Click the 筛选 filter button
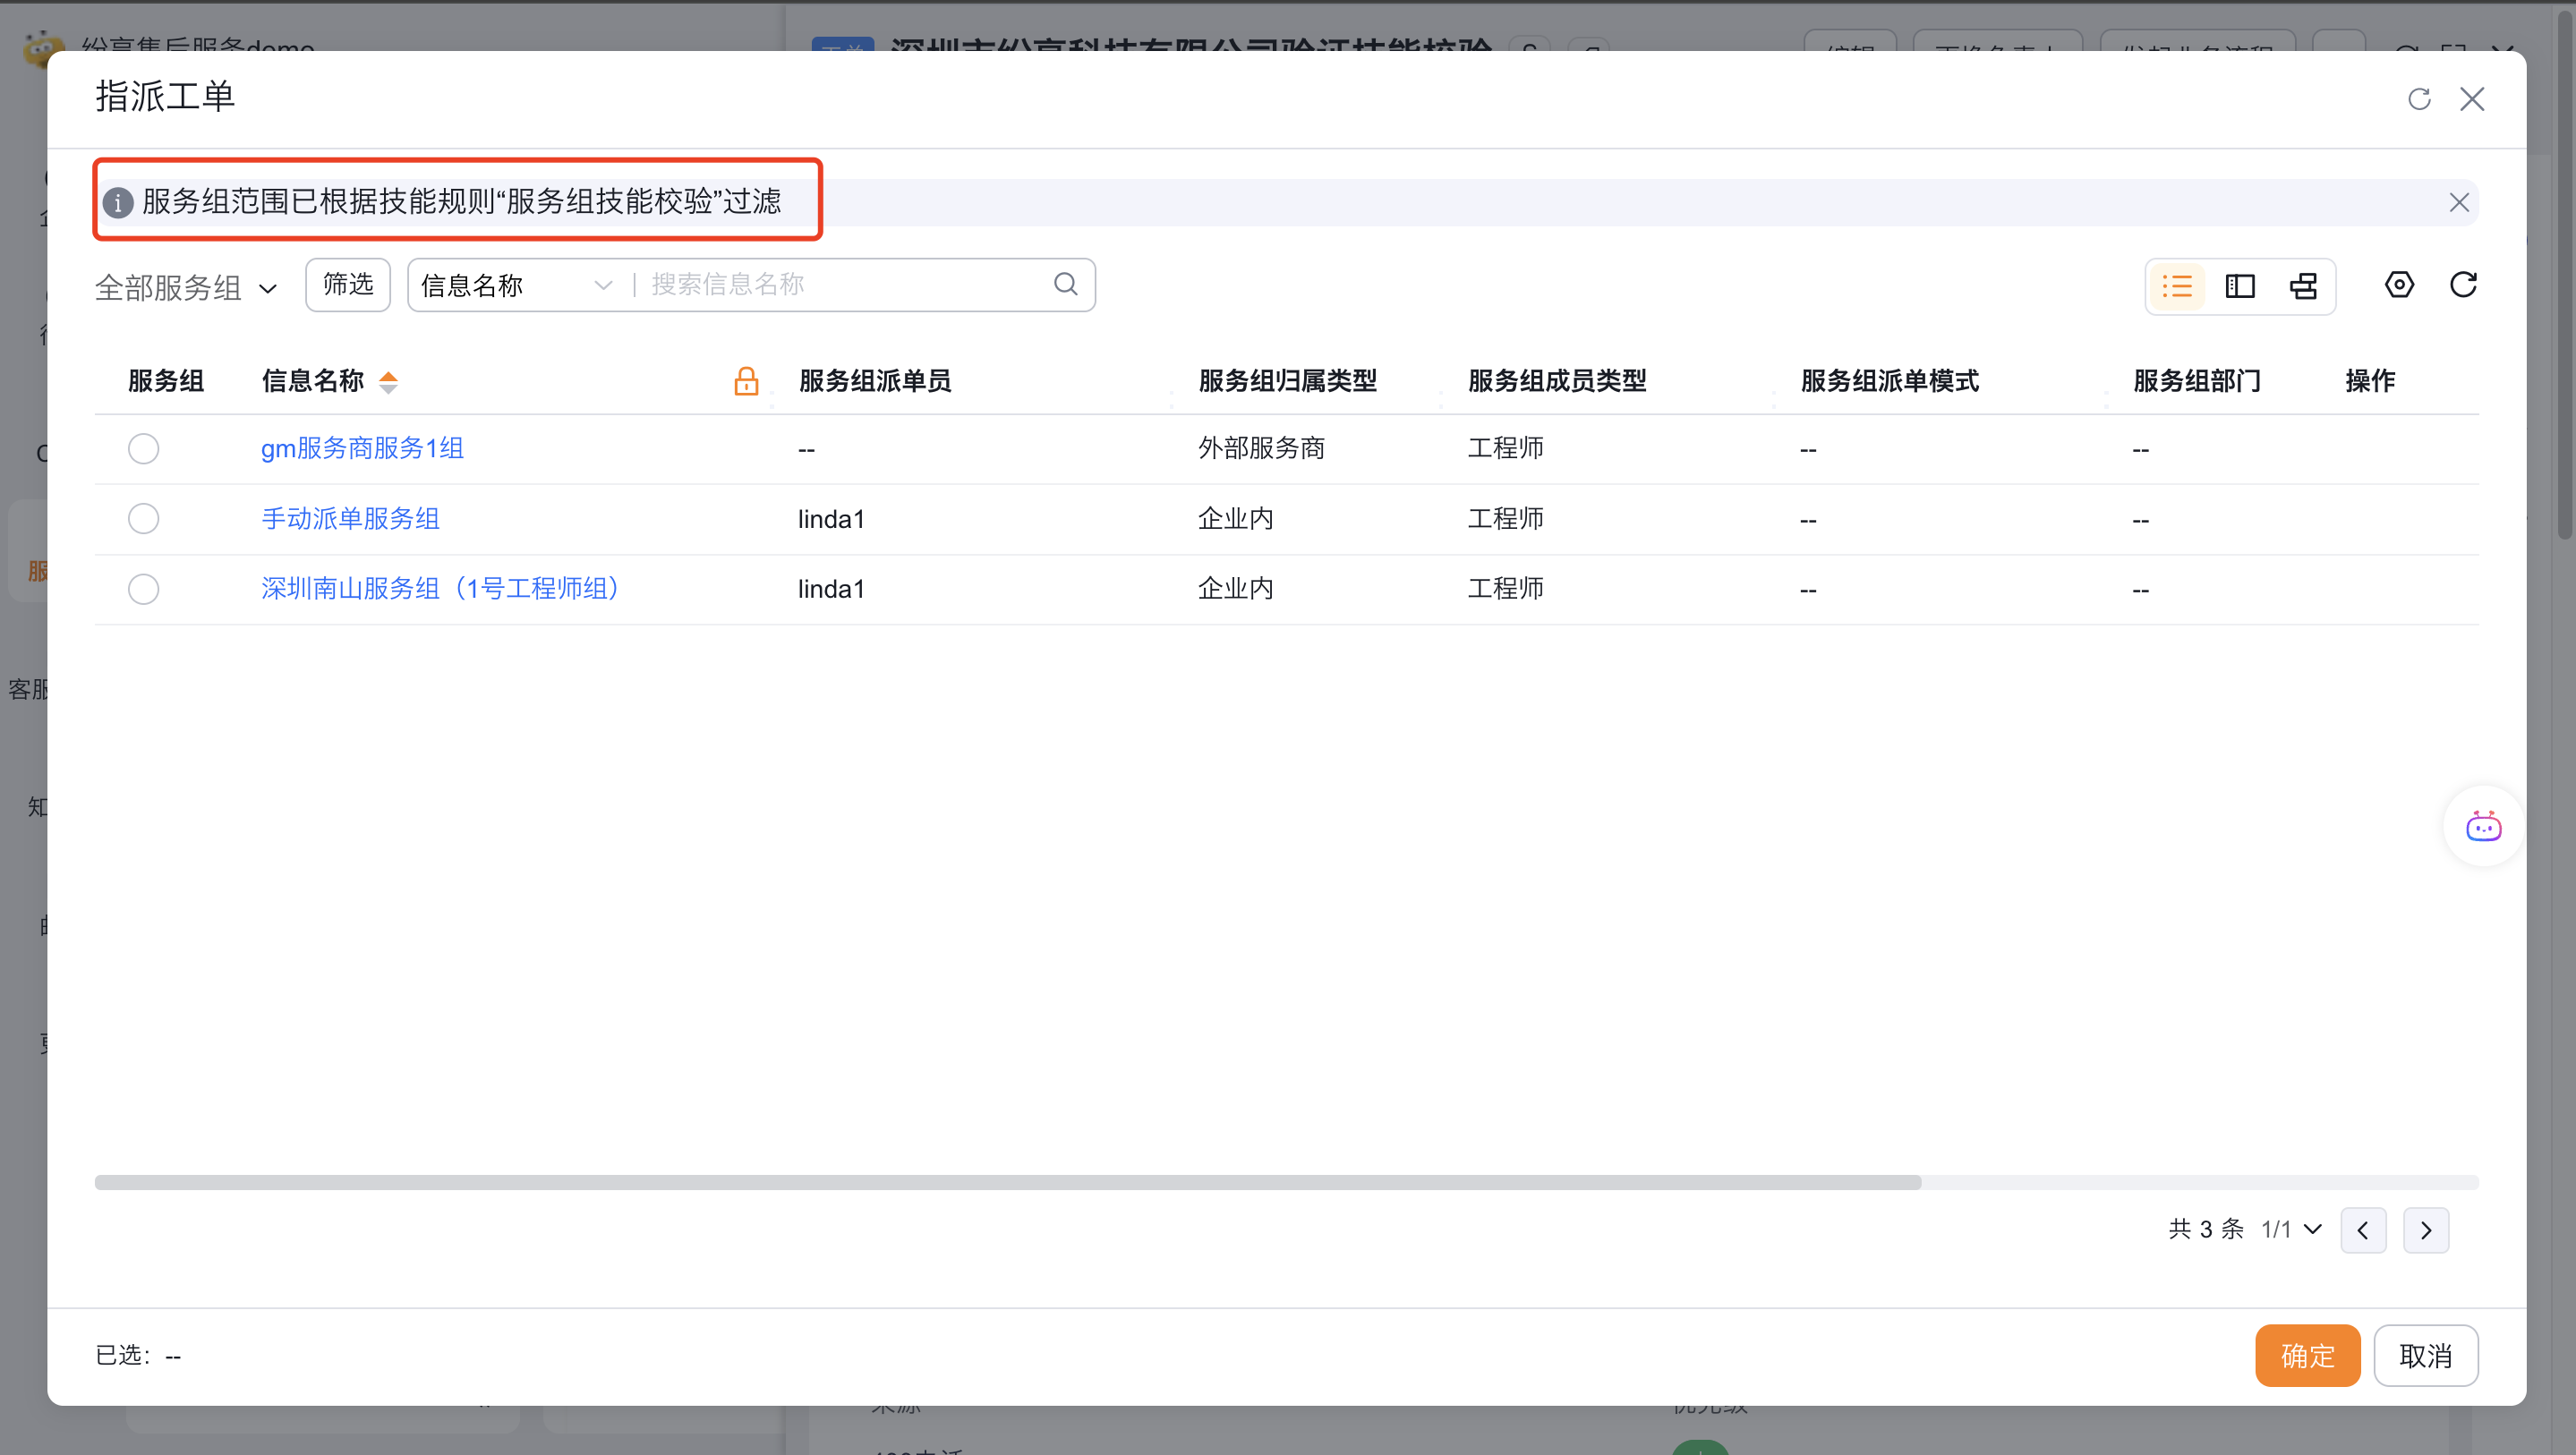2576x1455 pixels. (347, 285)
